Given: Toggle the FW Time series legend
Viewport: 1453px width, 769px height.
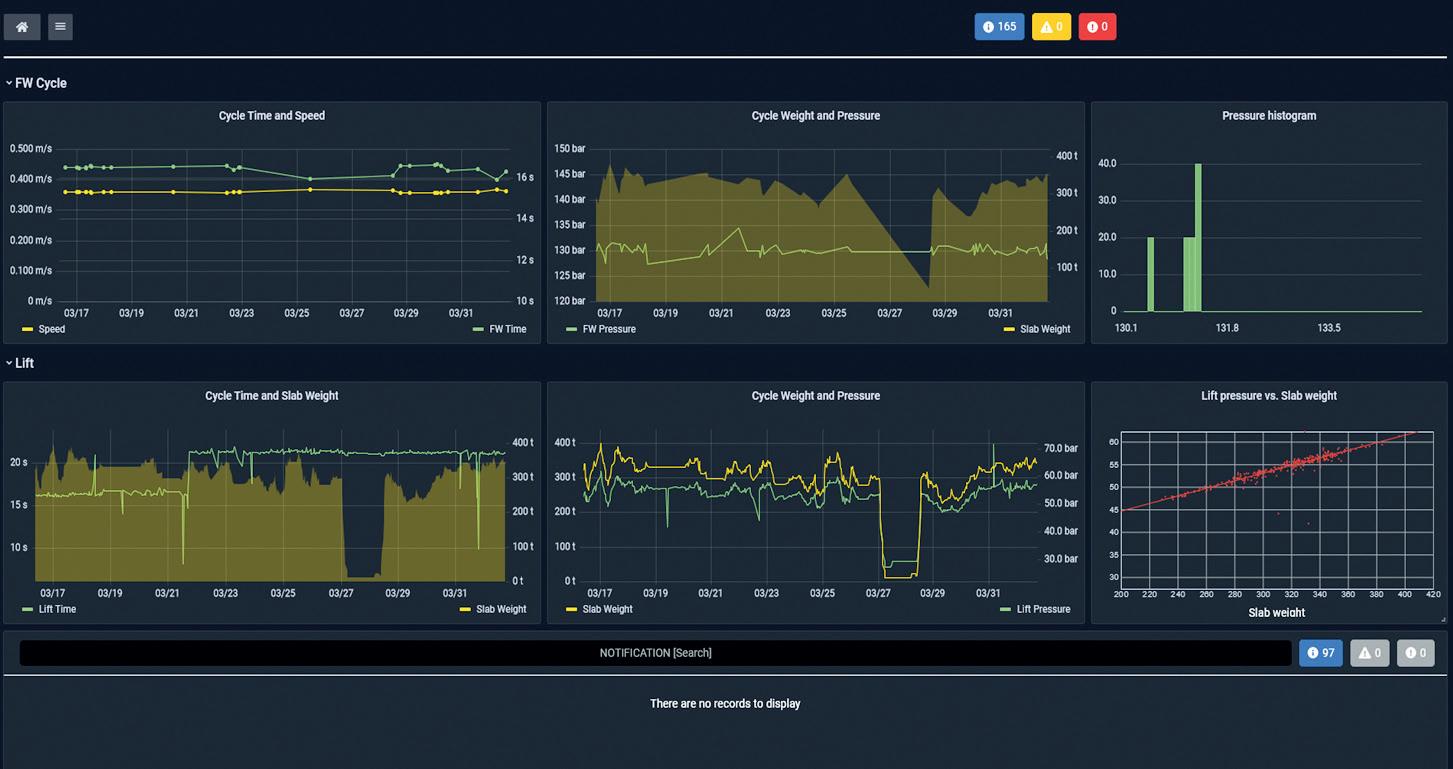Looking at the screenshot, I should [499, 329].
